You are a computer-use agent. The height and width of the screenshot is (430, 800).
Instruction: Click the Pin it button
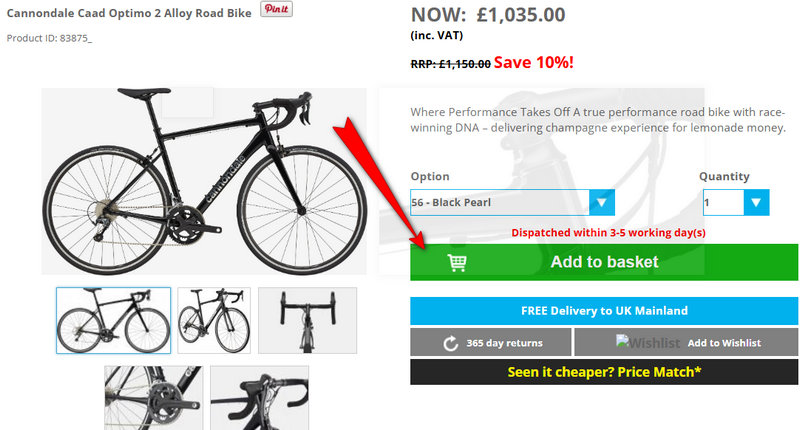point(276,9)
